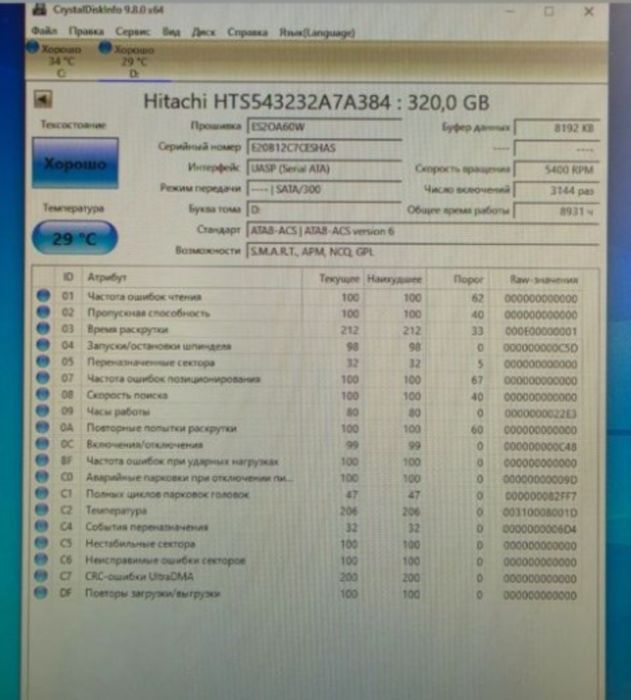Click the previous disk arrow button

43,99
